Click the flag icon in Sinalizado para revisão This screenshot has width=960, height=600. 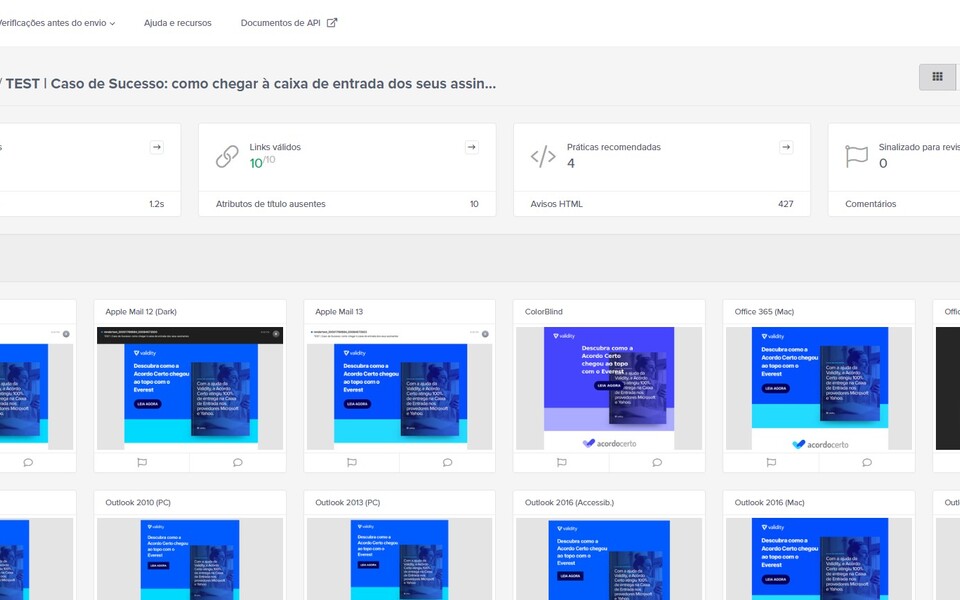857,156
